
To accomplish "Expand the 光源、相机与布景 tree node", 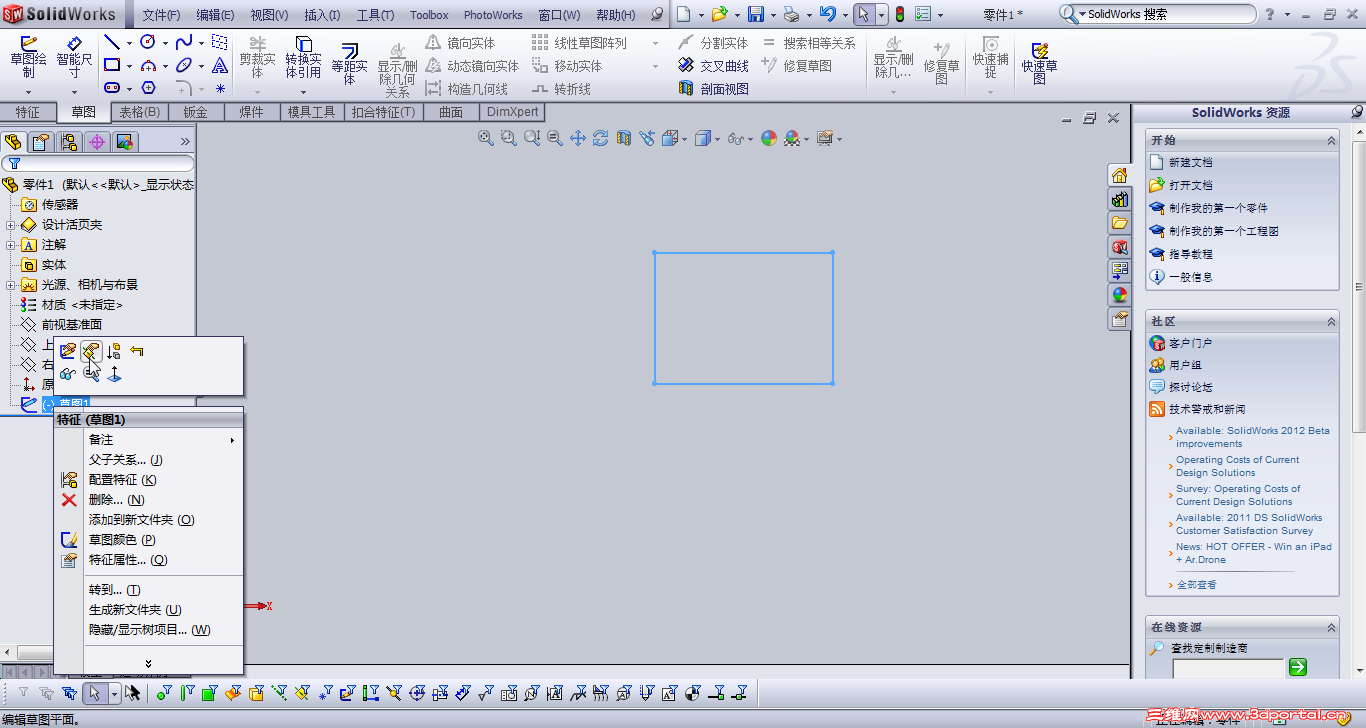I will tap(10, 285).
